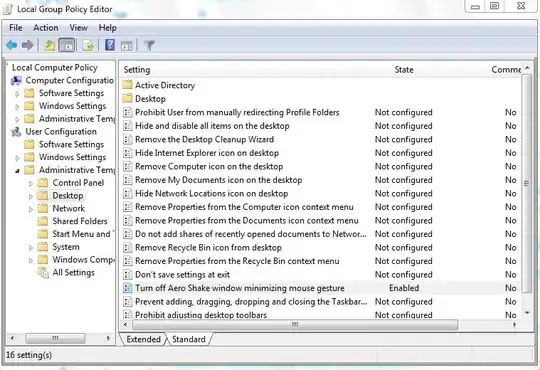
Task: Select Remove the Desktop Cleanup Wizard setting
Action: point(204,139)
